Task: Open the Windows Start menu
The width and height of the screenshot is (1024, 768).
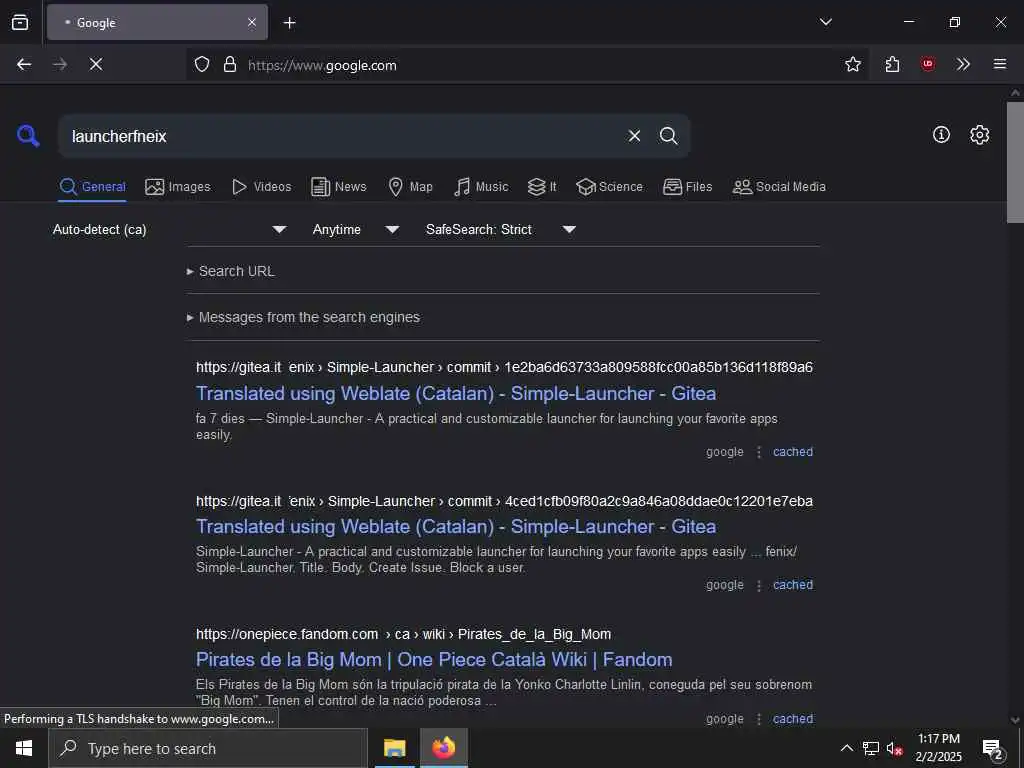Action: point(24,748)
